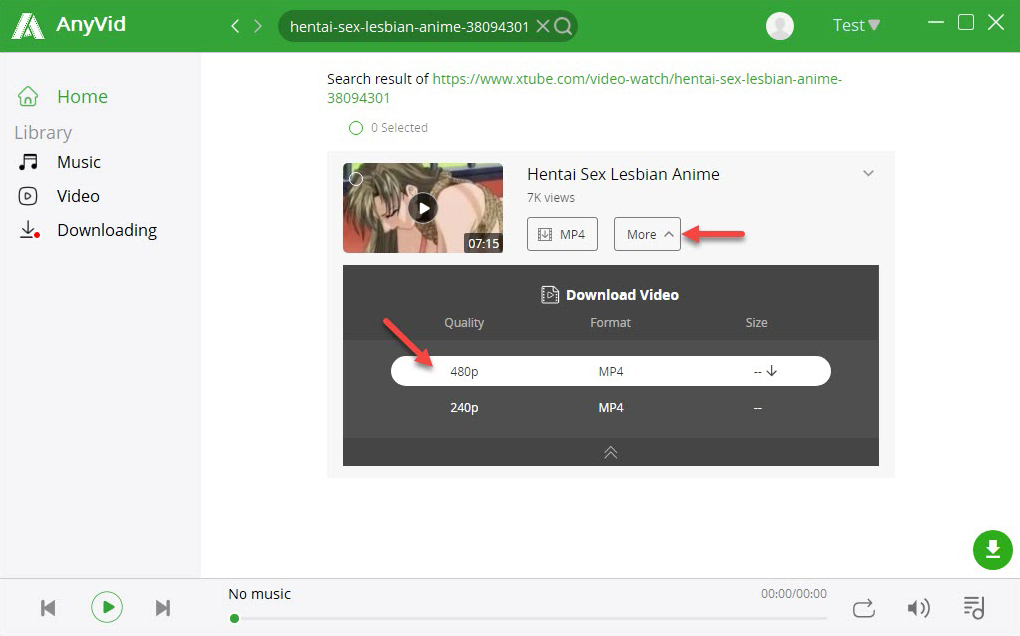Viewport: 1020px width, 636px height.
Task: Collapse the panel with the double-chevron
Action: (611, 453)
